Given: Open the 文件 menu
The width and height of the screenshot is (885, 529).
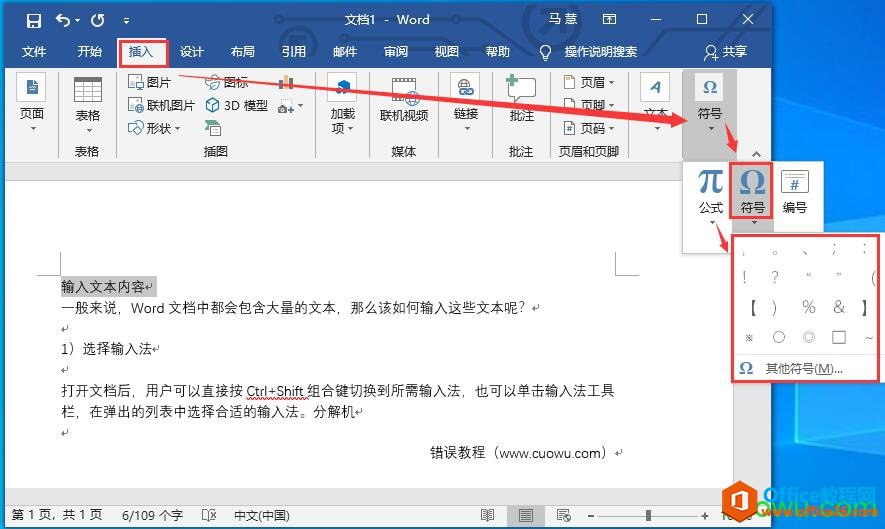Looking at the screenshot, I should pyautogui.click(x=34, y=52).
